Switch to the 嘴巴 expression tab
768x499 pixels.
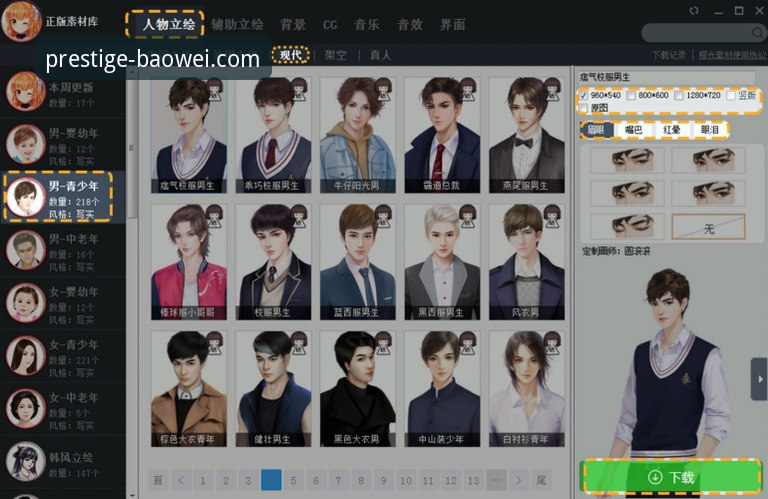point(634,129)
